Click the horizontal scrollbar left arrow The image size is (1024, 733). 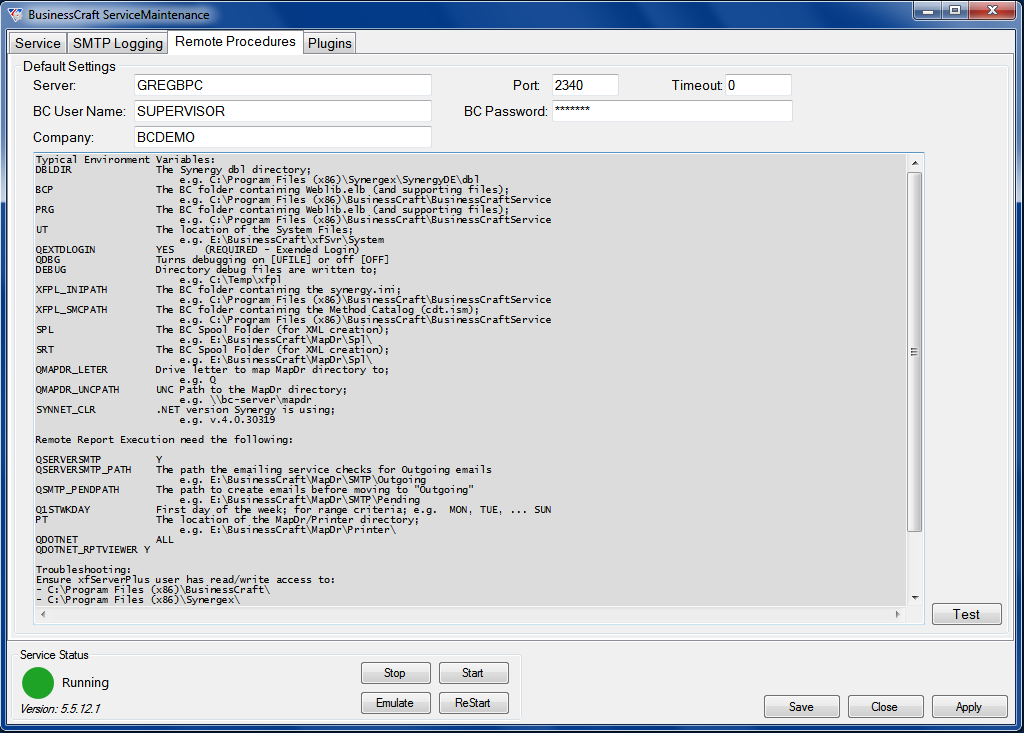(43, 614)
